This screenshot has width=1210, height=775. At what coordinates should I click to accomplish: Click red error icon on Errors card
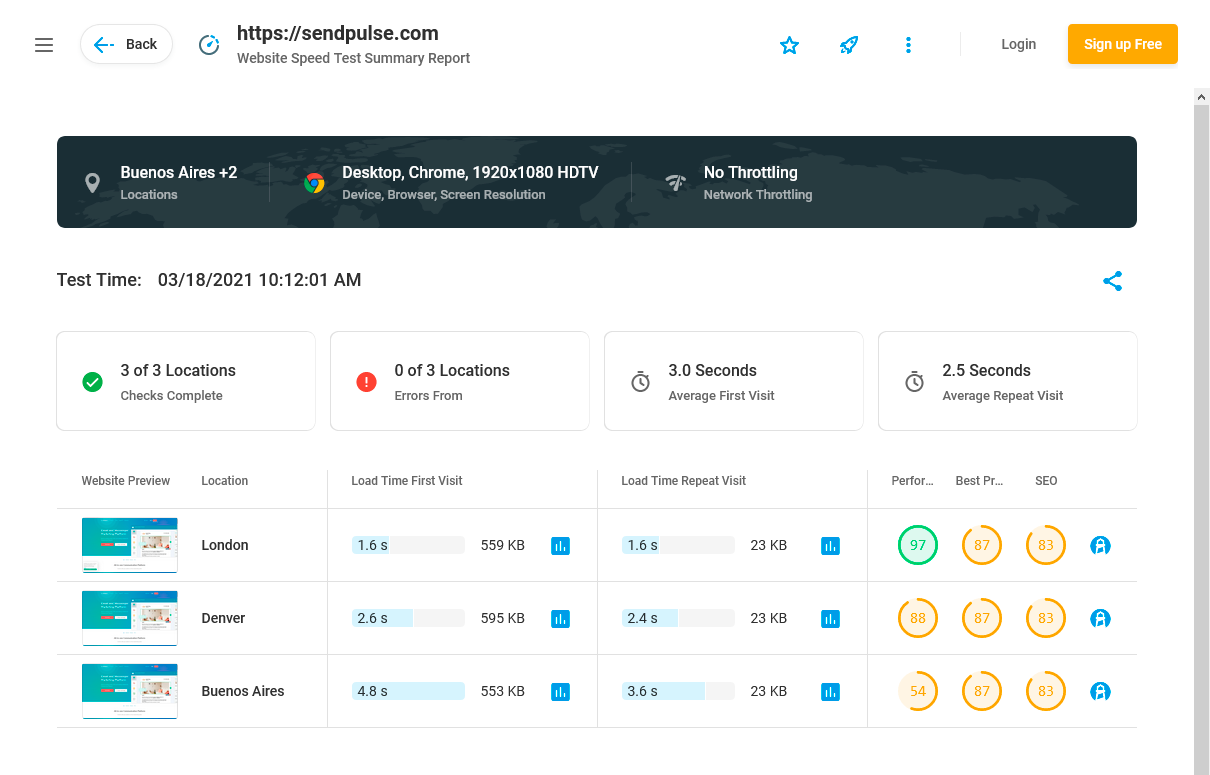[x=366, y=382]
